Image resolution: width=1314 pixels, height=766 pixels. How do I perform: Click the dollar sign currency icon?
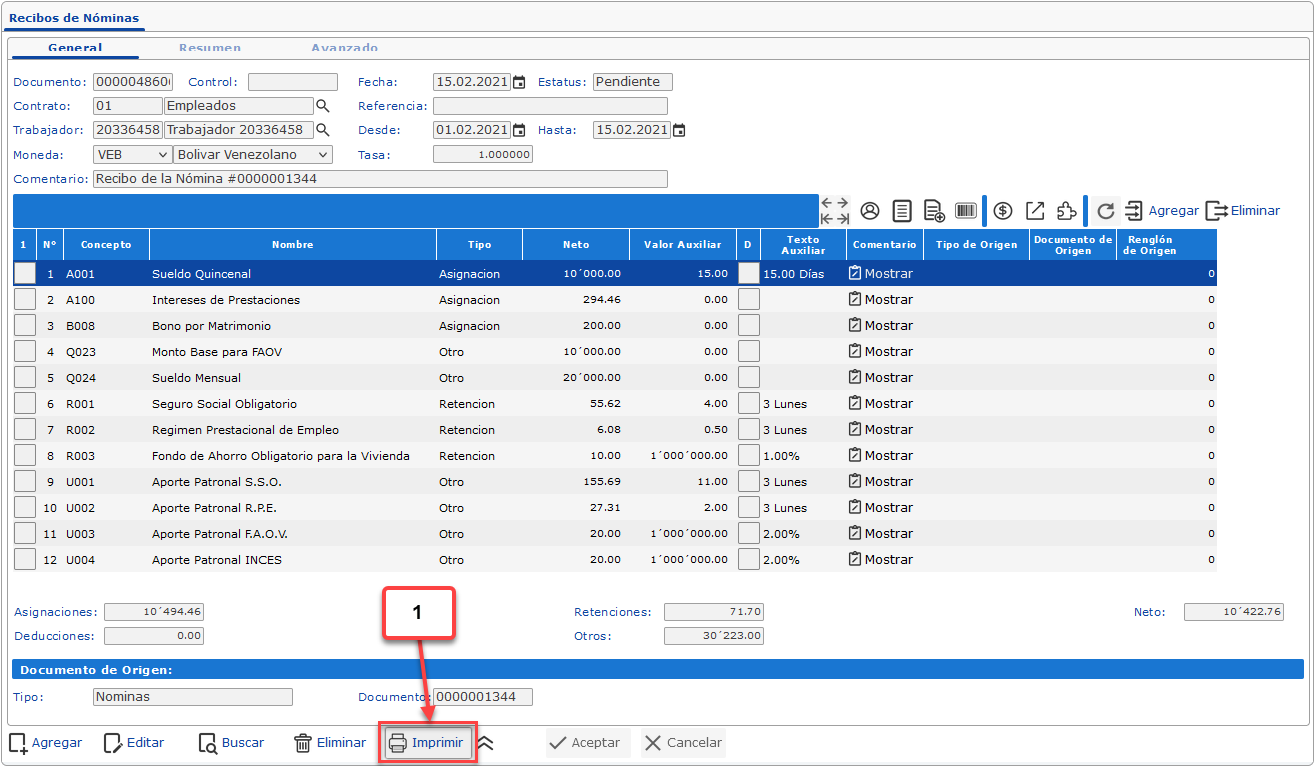click(1003, 211)
